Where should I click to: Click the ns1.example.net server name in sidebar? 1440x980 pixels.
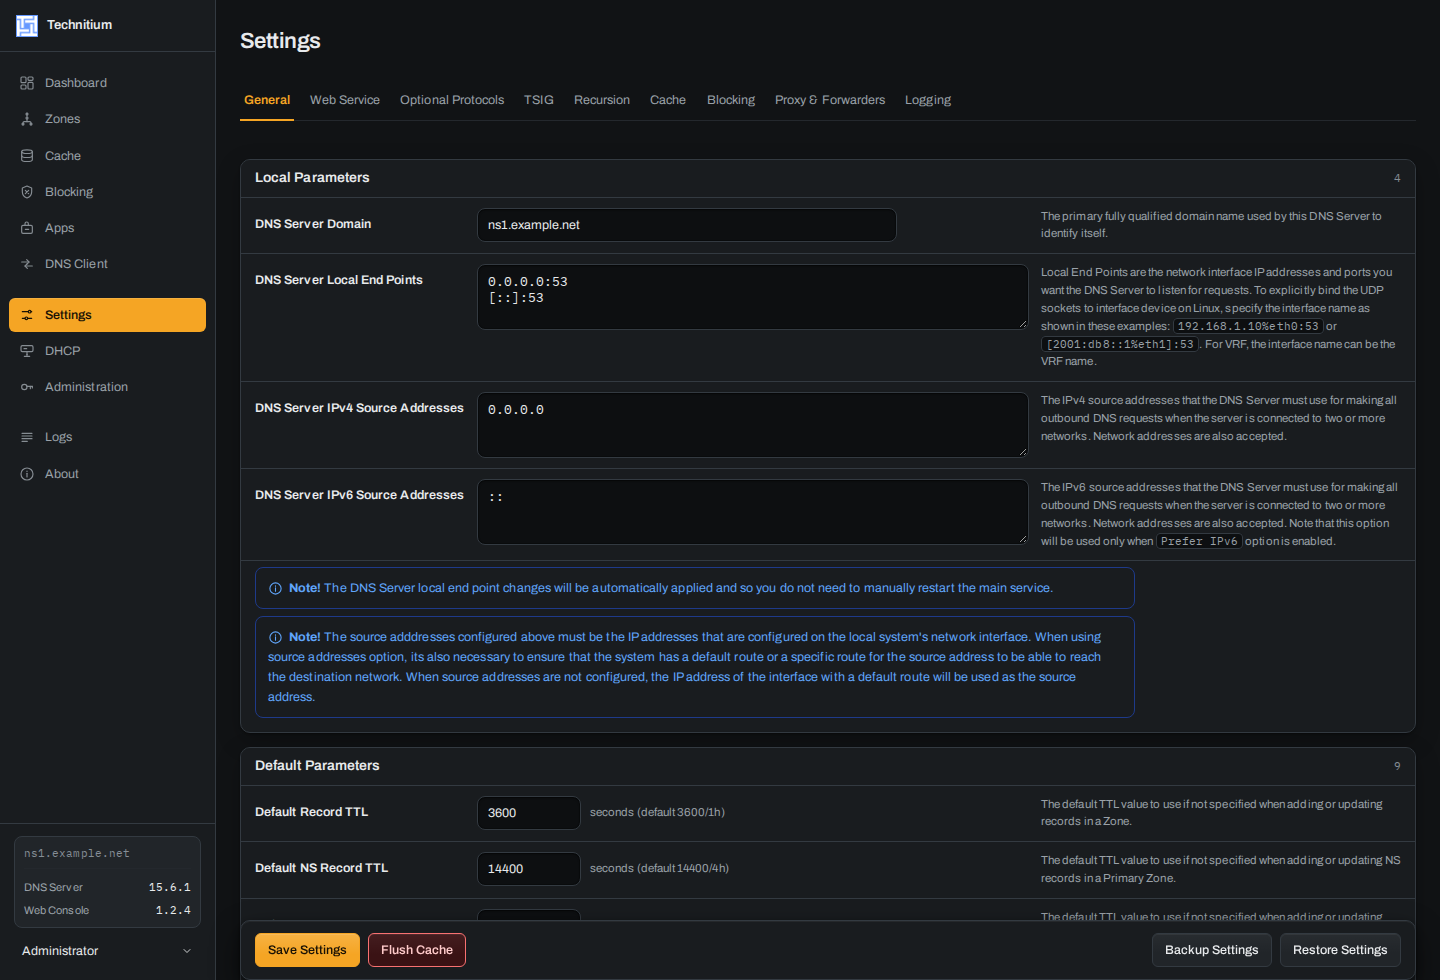[77, 854]
